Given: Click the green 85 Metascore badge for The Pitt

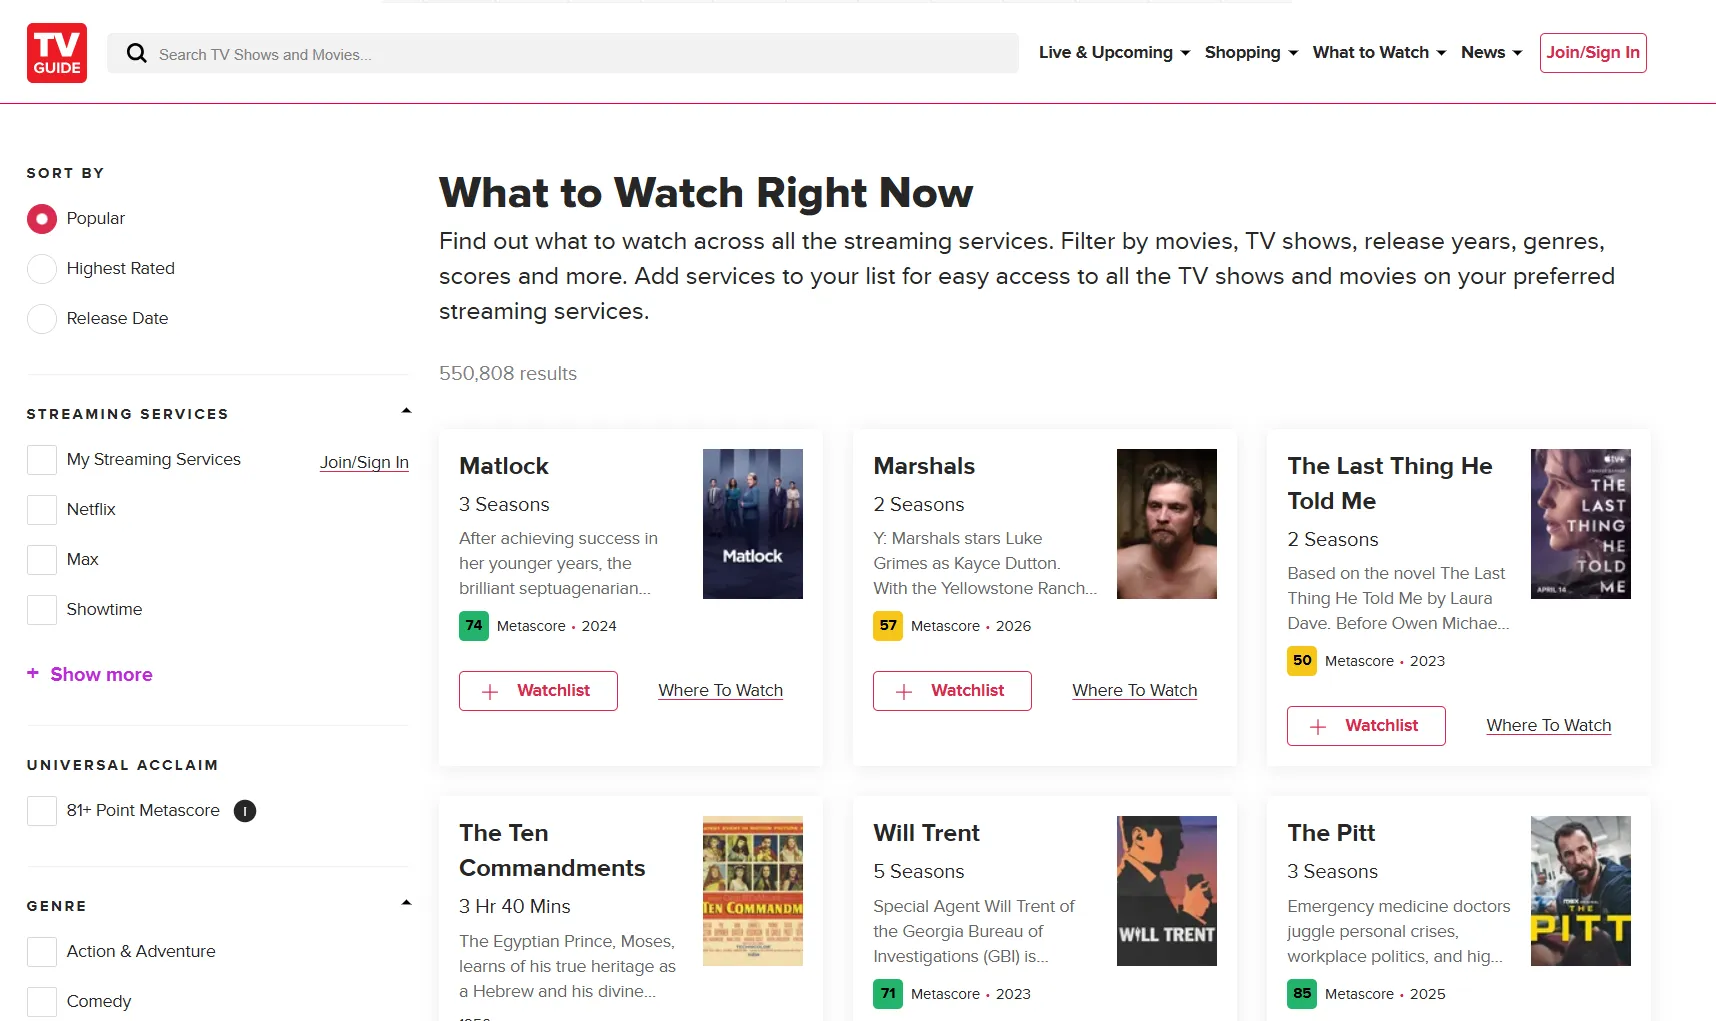Looking at the screenshot, I should [x=1301, y=994].
